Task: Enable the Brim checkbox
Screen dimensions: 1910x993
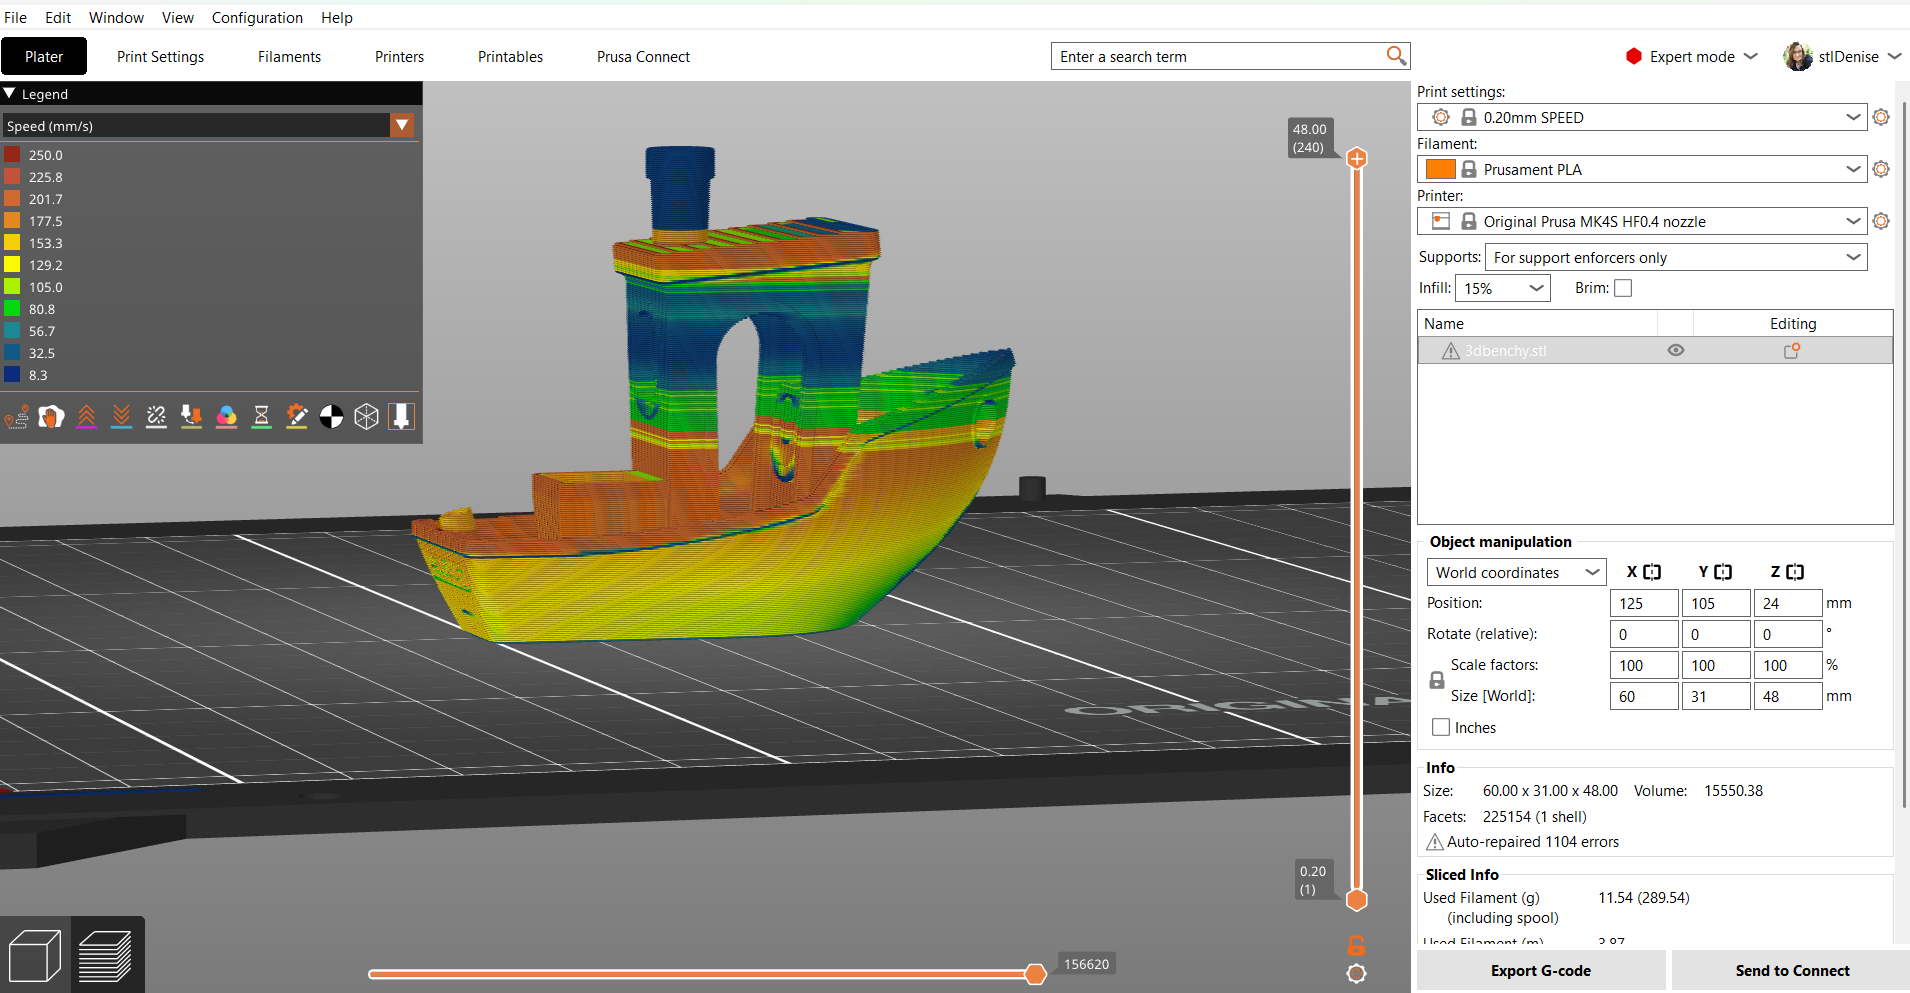Action: point(1623,288)
